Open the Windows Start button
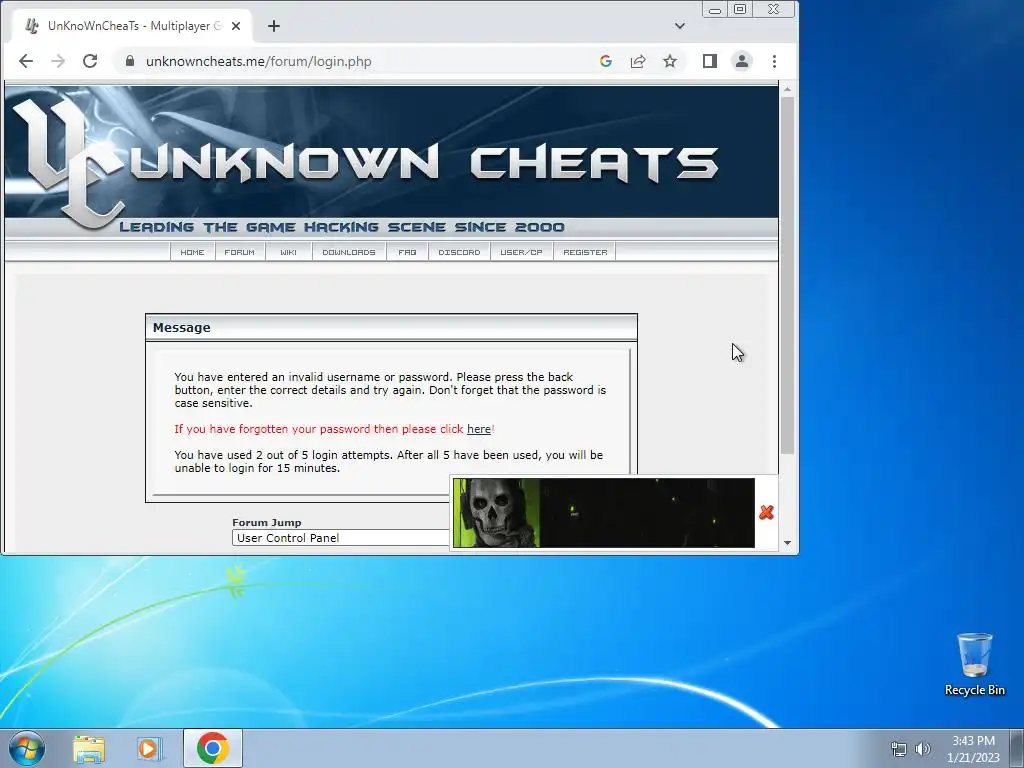 27,748
